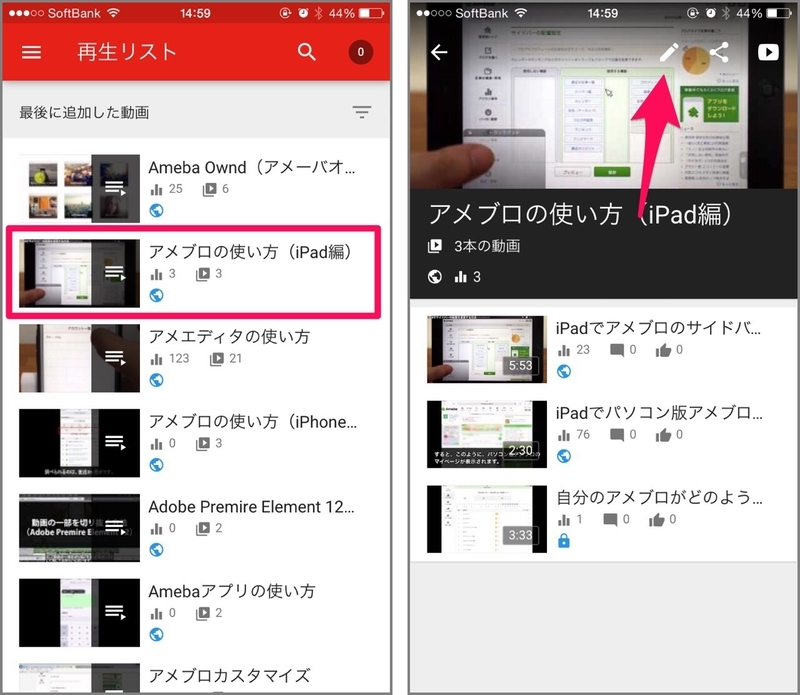Tap the globe privacy icon under Ameba Ownd
Image resolution: width=800 pixels, height=695 pixels.
(157, 210)
